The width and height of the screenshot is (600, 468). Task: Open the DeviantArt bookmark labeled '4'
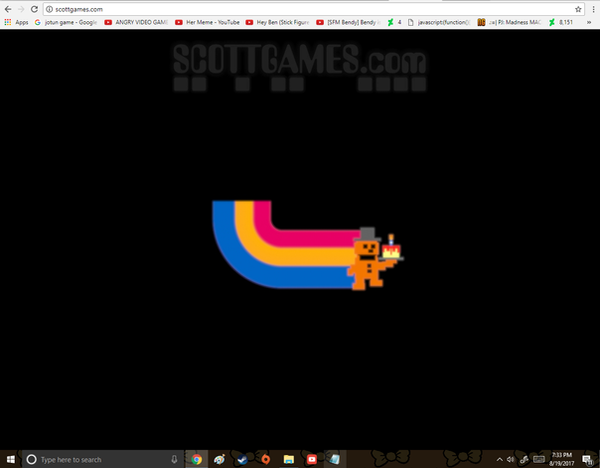[x=394, y=22]
